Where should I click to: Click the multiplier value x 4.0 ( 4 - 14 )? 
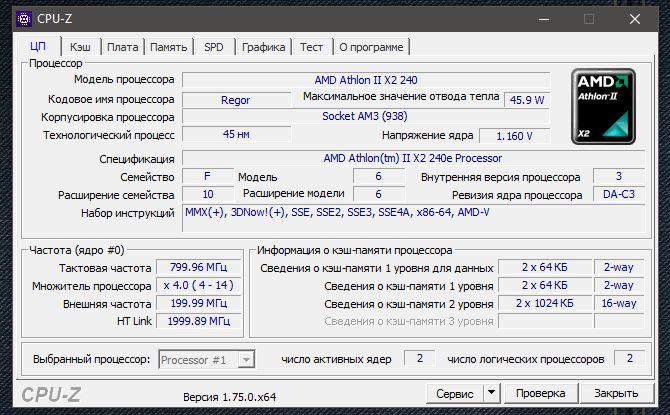tap(199, 285)
